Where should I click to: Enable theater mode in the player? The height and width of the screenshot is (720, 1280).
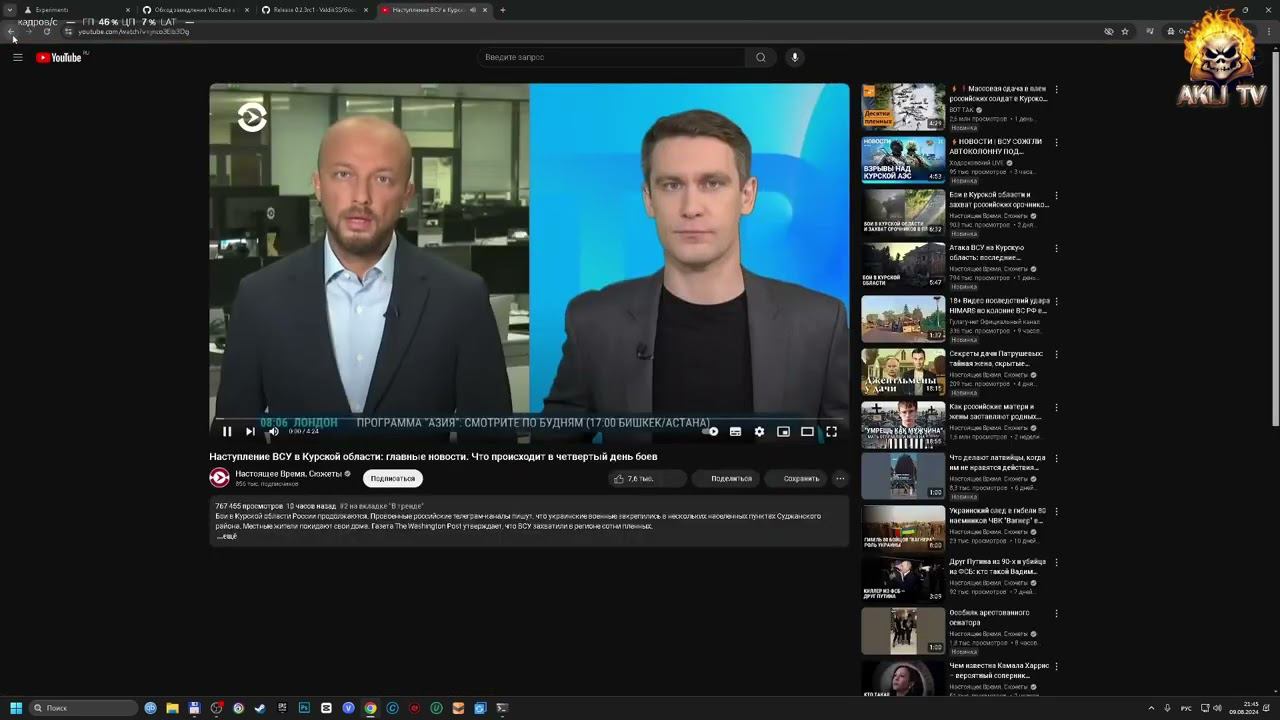pyautogui.click(x=807, y=432)
